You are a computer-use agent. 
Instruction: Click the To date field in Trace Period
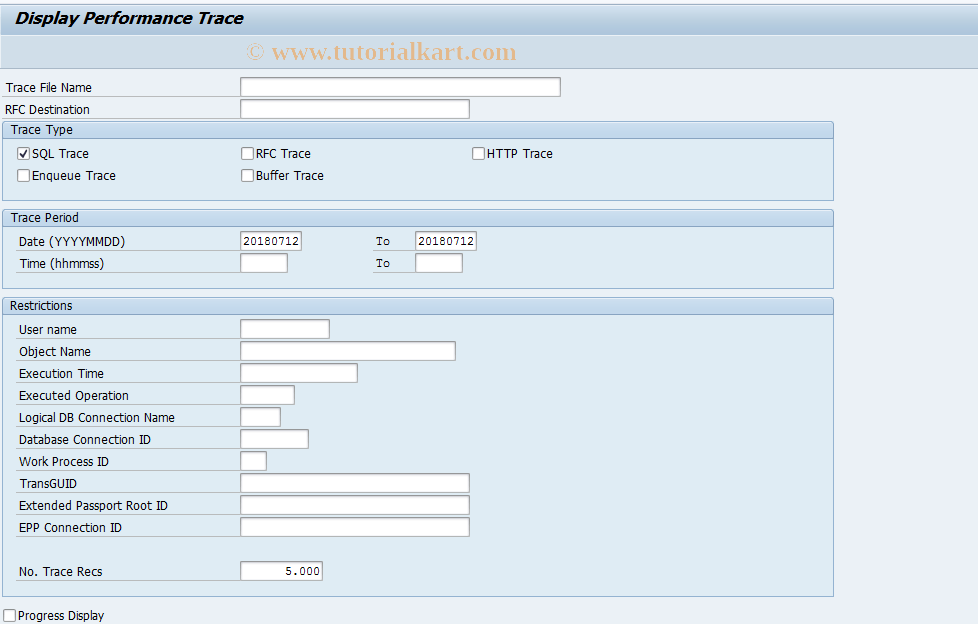(x=445, y=240)
